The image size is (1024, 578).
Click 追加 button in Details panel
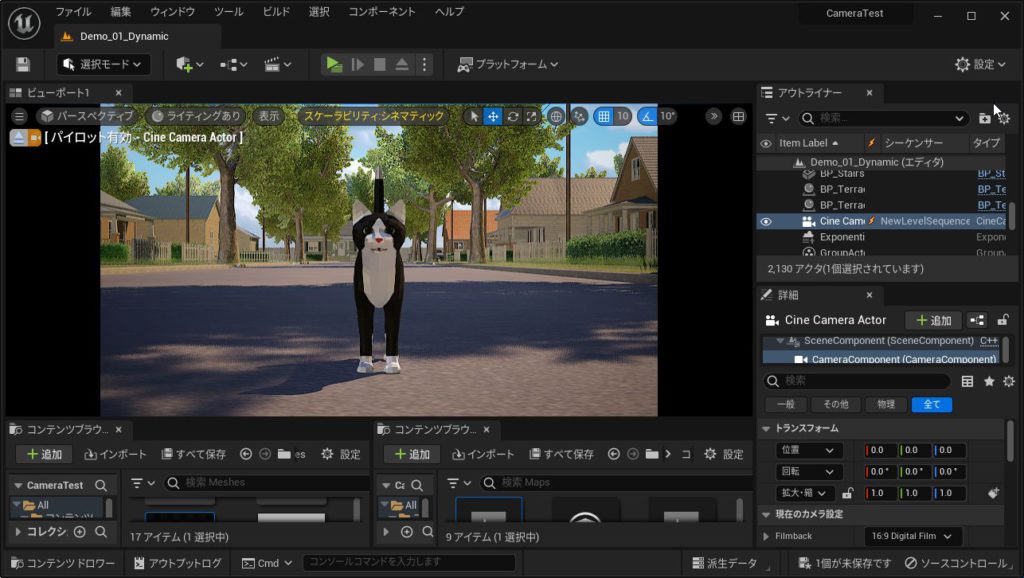click(933, 320)
